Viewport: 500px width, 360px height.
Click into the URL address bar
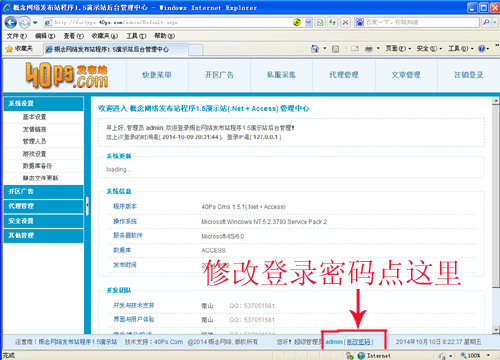167,23
